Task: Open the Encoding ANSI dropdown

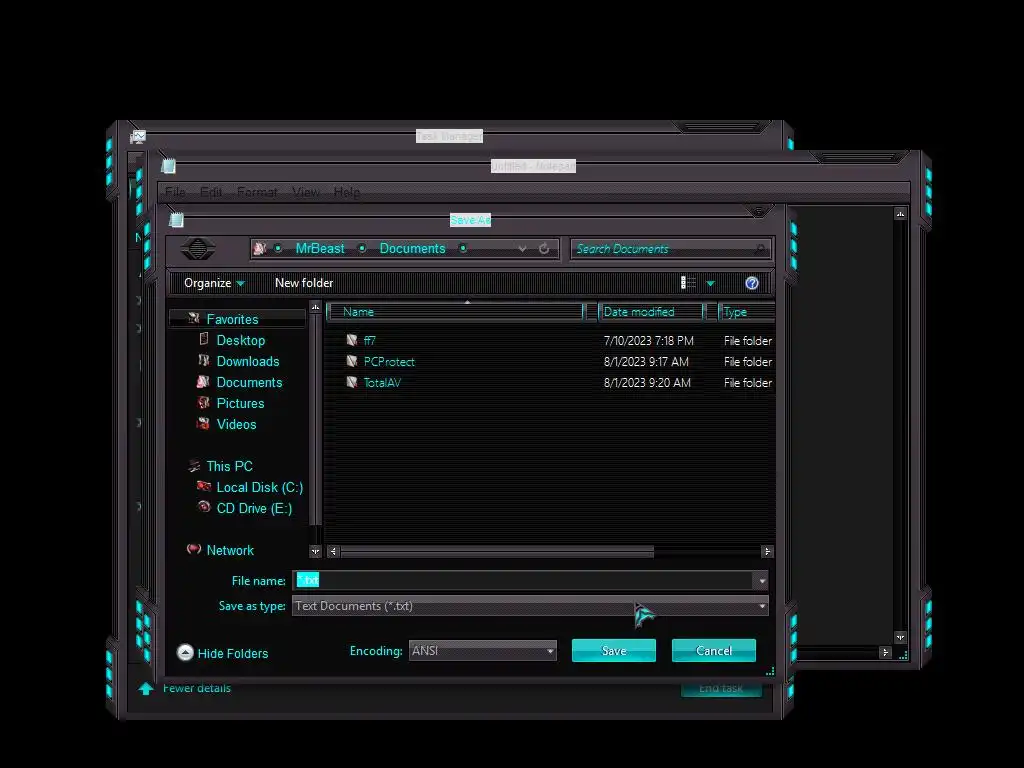Action: click(x=483, y=650)
